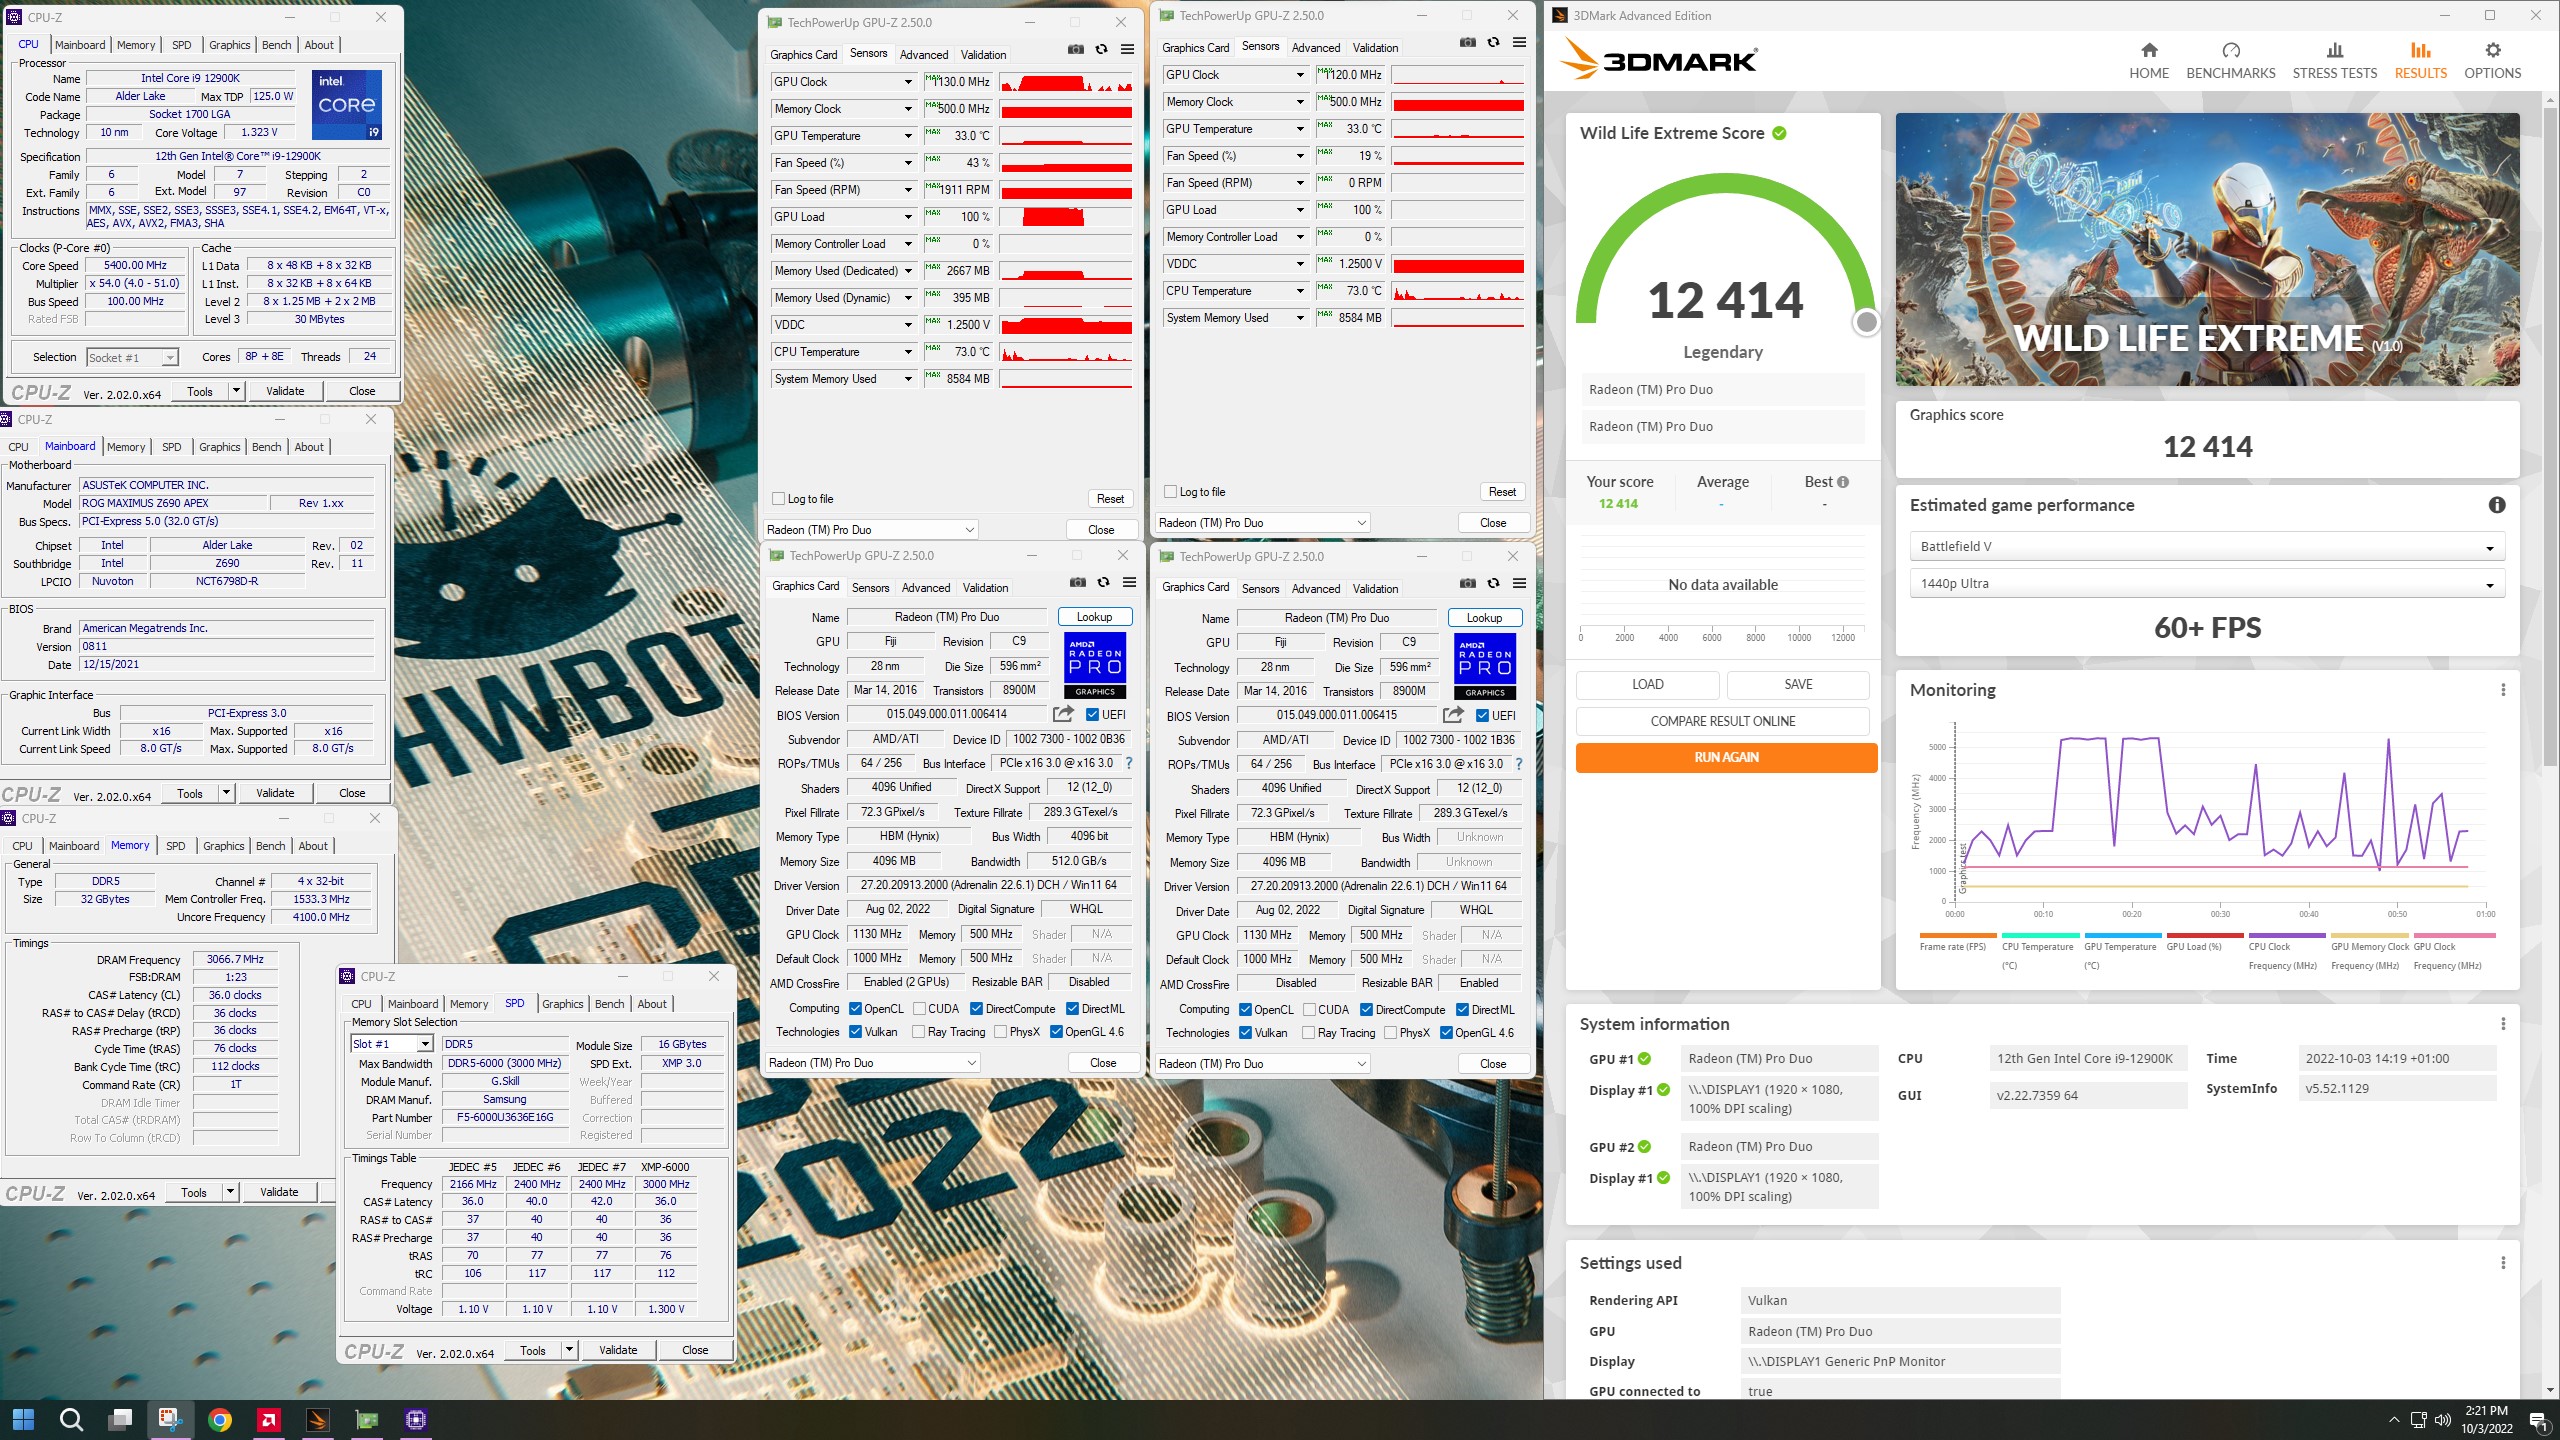Take a screenshot in the top-left GPU-Z sensors window
This screenshot has height=1440, width=2560.
point(1075,49)
